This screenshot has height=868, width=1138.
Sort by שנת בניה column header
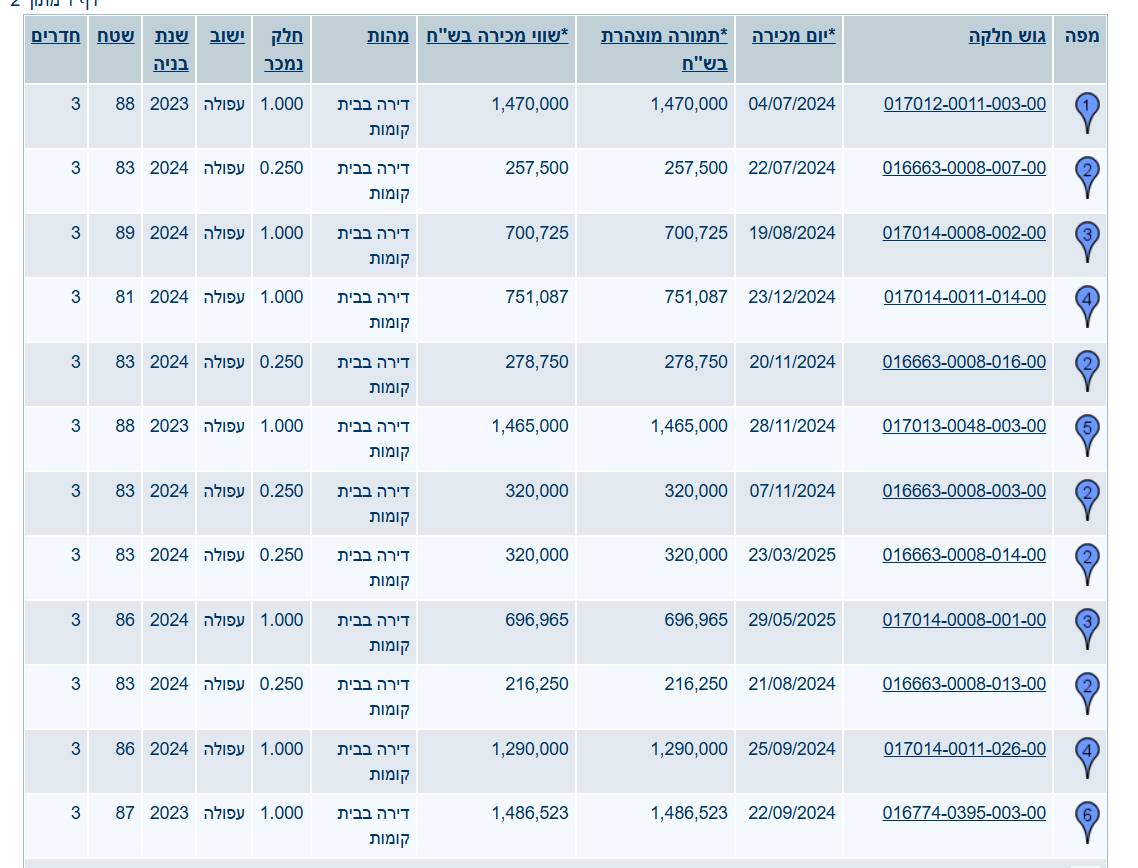pyautogui.click(x=172, y=50)
